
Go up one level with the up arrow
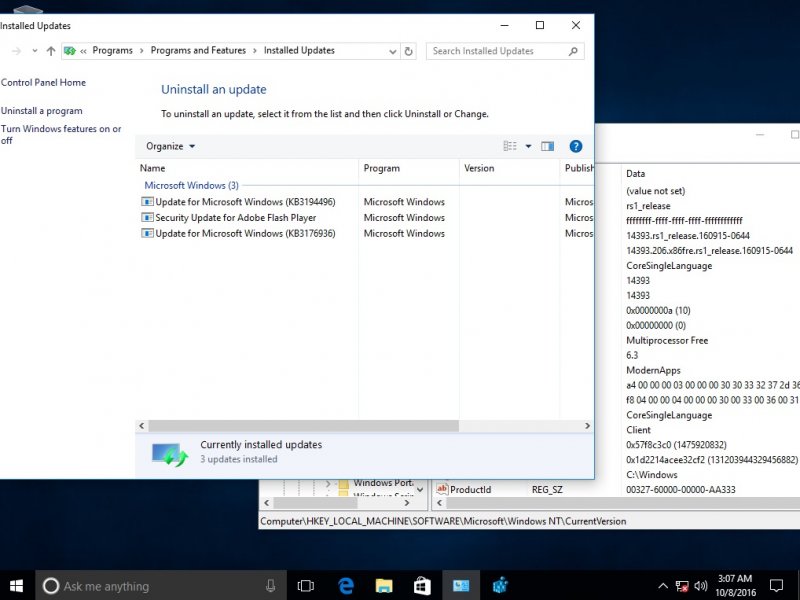[51, 51]
